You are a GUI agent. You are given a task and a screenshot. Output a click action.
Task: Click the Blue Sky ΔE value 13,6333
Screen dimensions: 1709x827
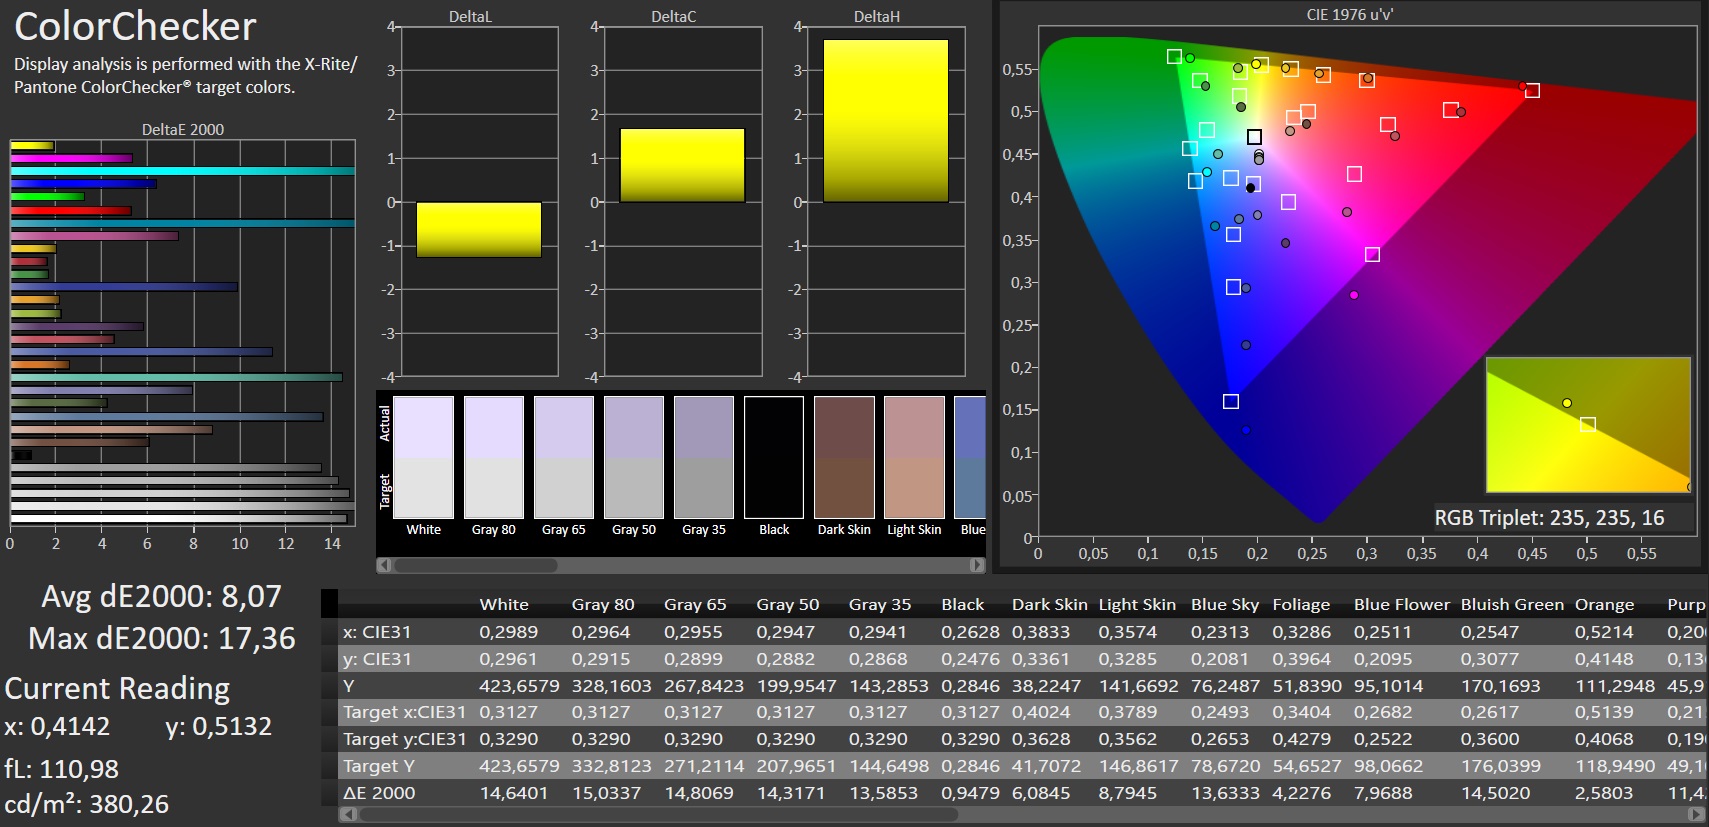coord(1225,793)
